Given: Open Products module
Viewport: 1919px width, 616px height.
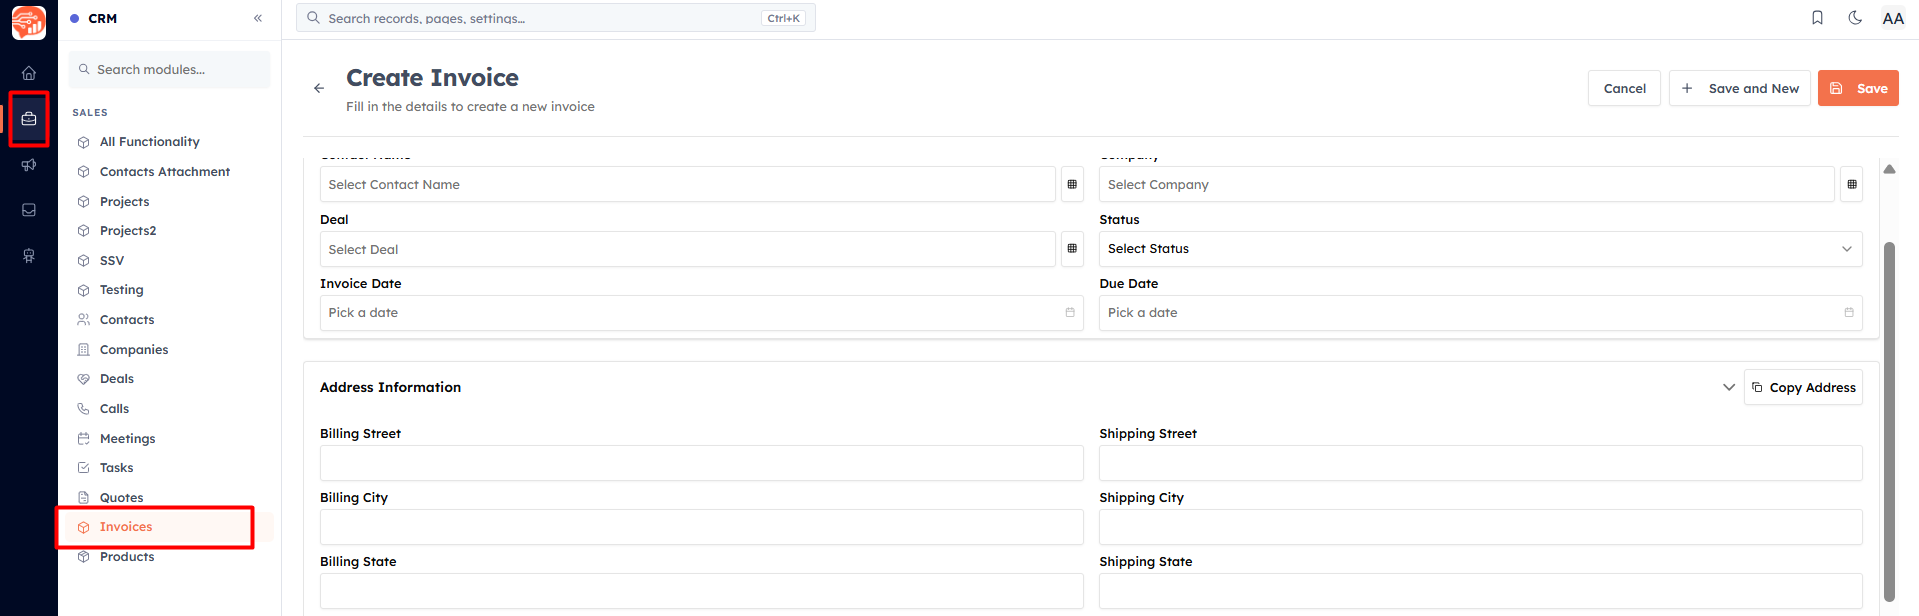Looking at the screenshot, I should [127, 557].
